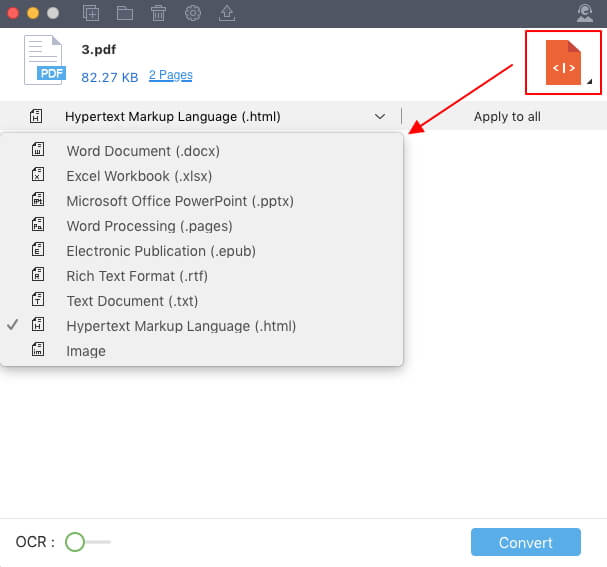The height and width of the screenshot is (567, 607).
Task: Open settings via the gear icon
Action: pos(193,13)
